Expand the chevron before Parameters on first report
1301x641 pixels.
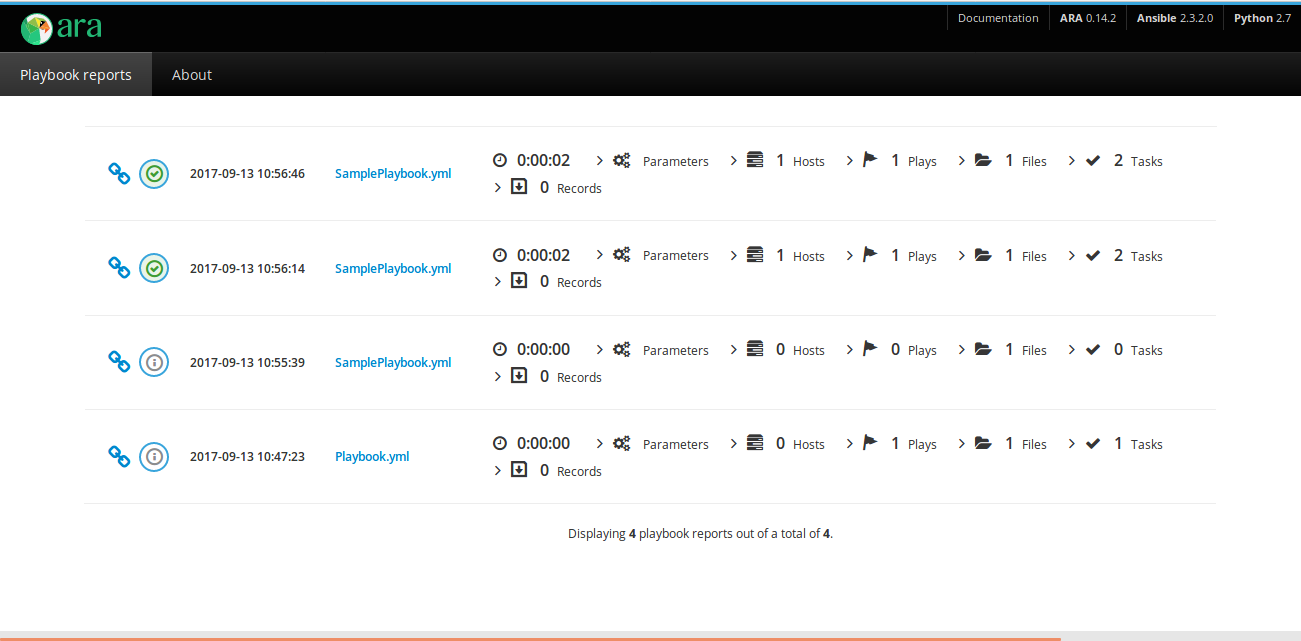pyautogui.click(x=599, y=159)
